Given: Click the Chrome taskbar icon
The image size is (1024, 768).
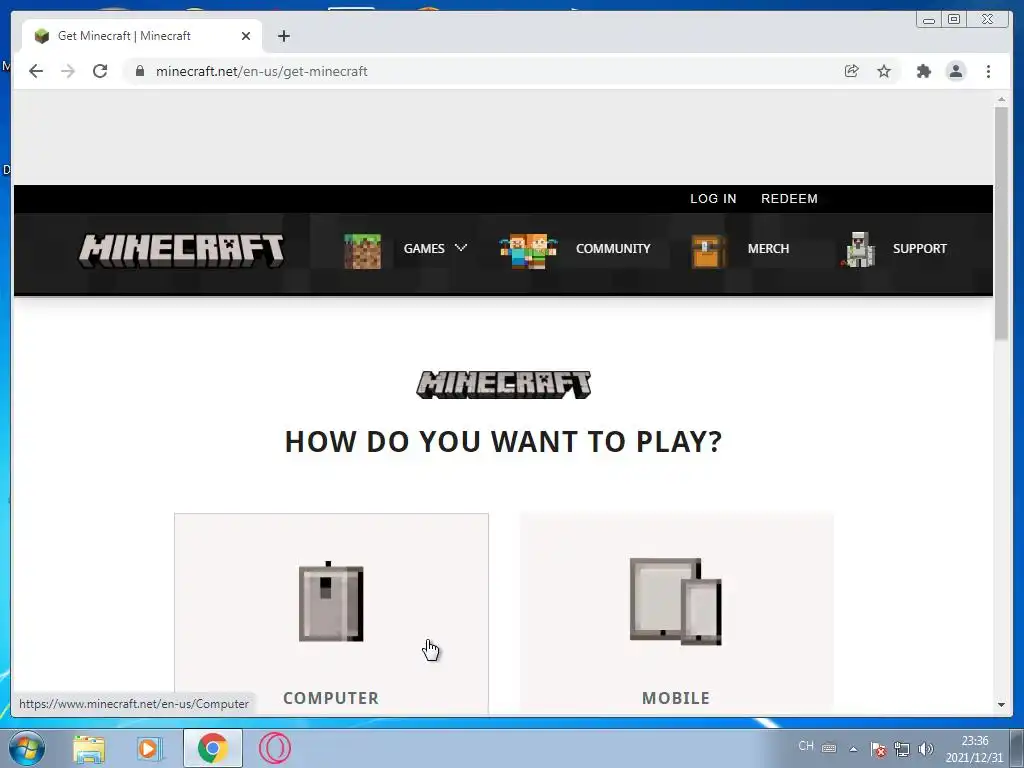Looking at the screenshot, I should [212, 748].
